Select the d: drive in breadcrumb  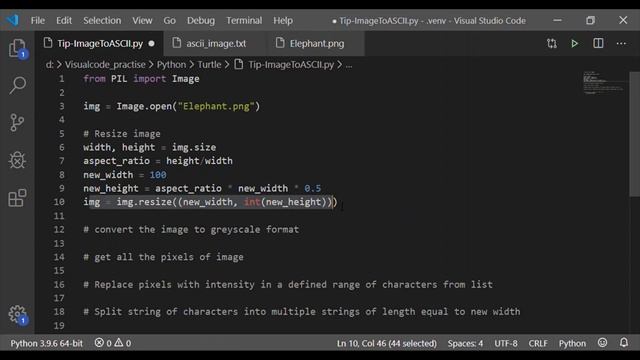49,64
